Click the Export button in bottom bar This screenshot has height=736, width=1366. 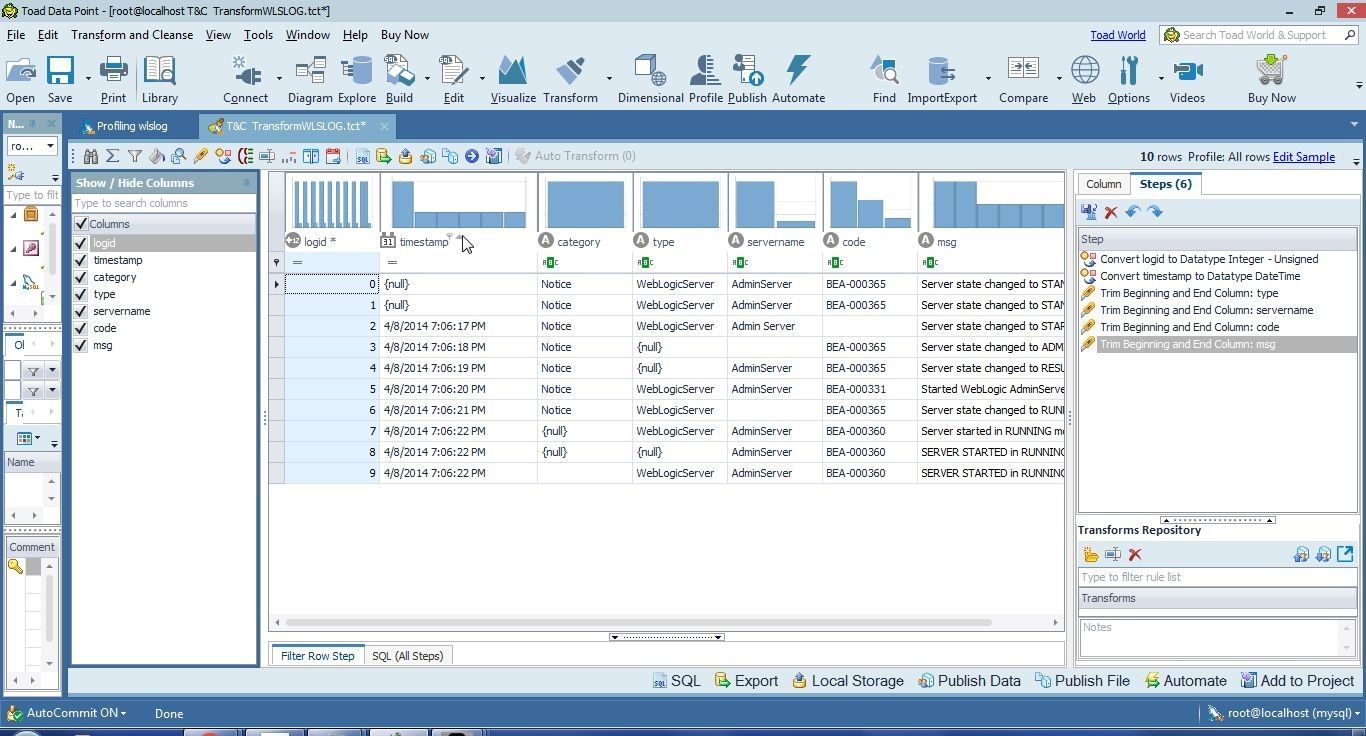(746, 681)
